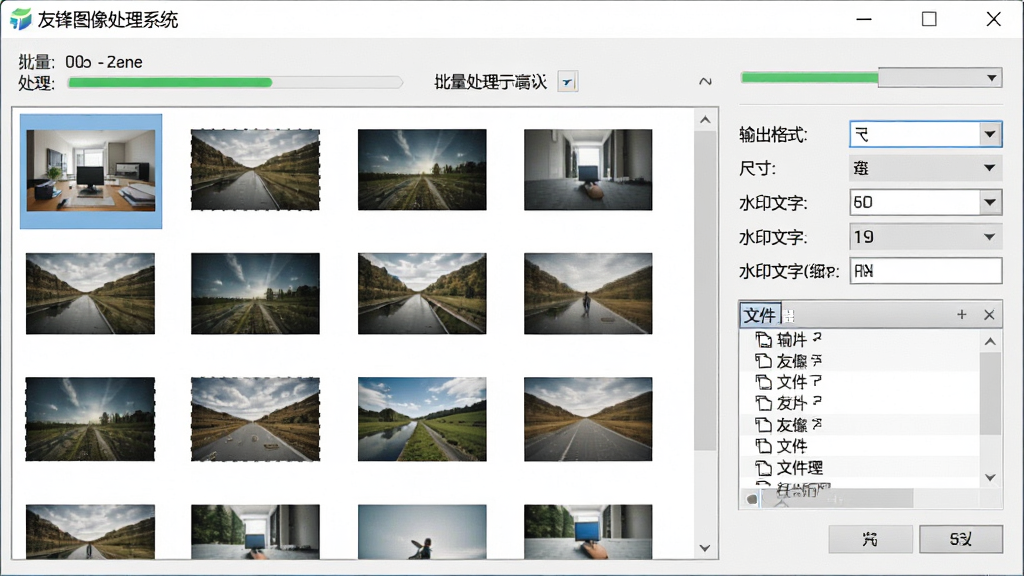Click the up arrow of the file list scrollbar
Image resolution: width=1024 pixels, height=576 pixels.
991,342
